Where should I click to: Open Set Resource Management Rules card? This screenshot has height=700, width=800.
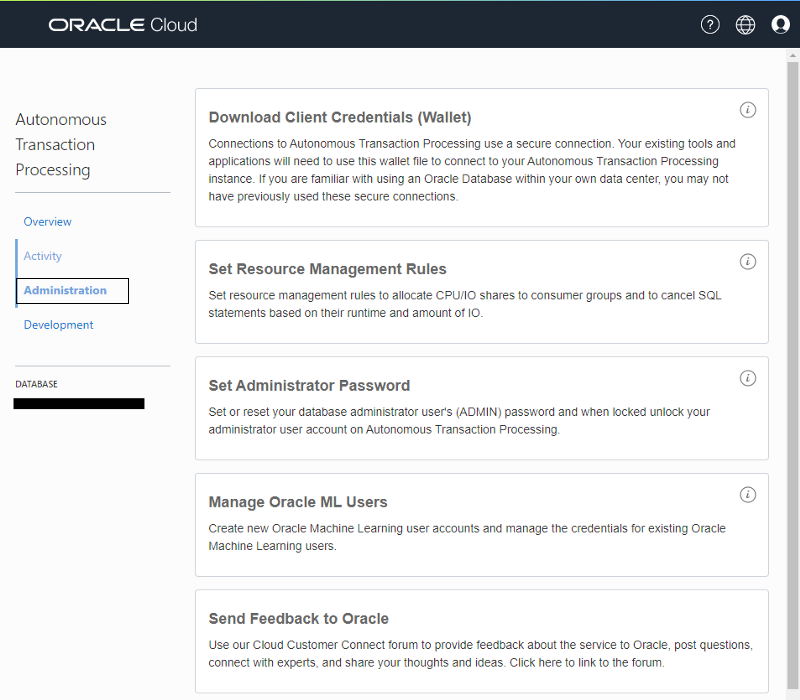pos(328,269)
